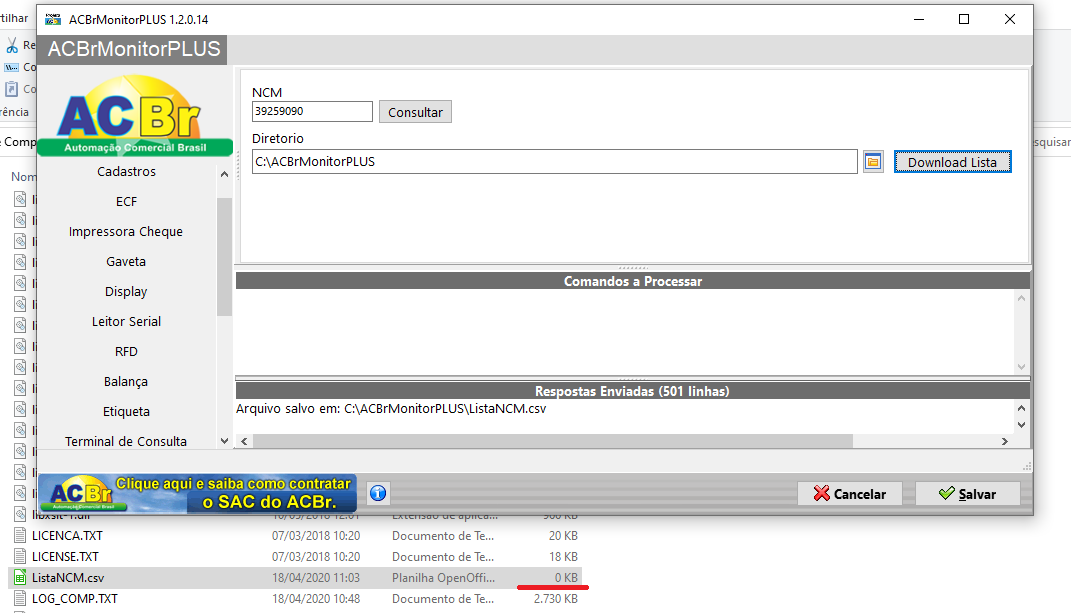Click the scissors cut icon in Explorer
Image resolution: width=1071 pixels, height=613 pixels.
click(x=12, y=46)
